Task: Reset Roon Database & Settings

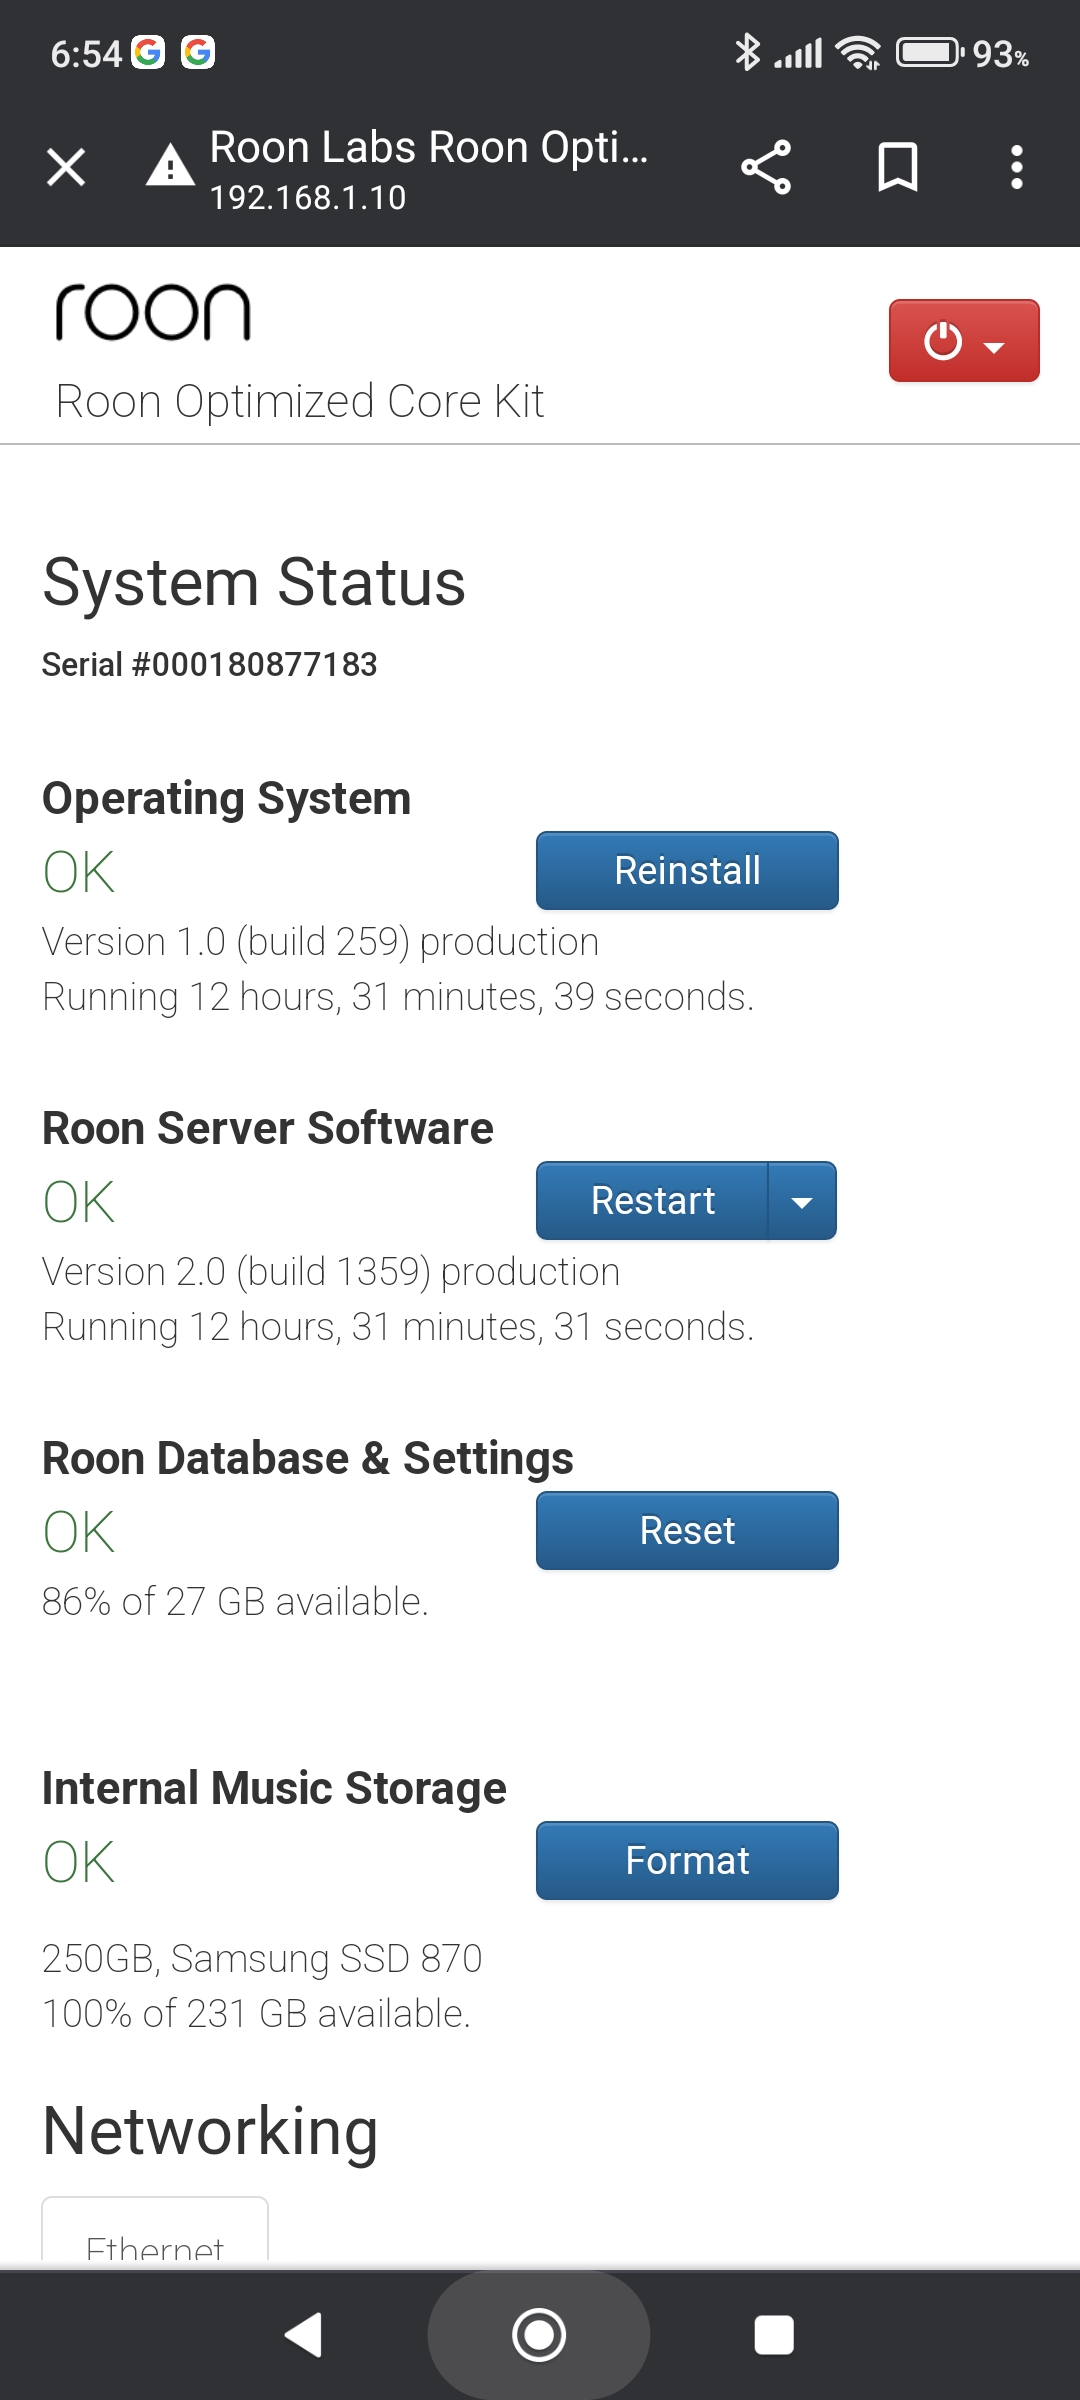Action: pos(687,1531)
